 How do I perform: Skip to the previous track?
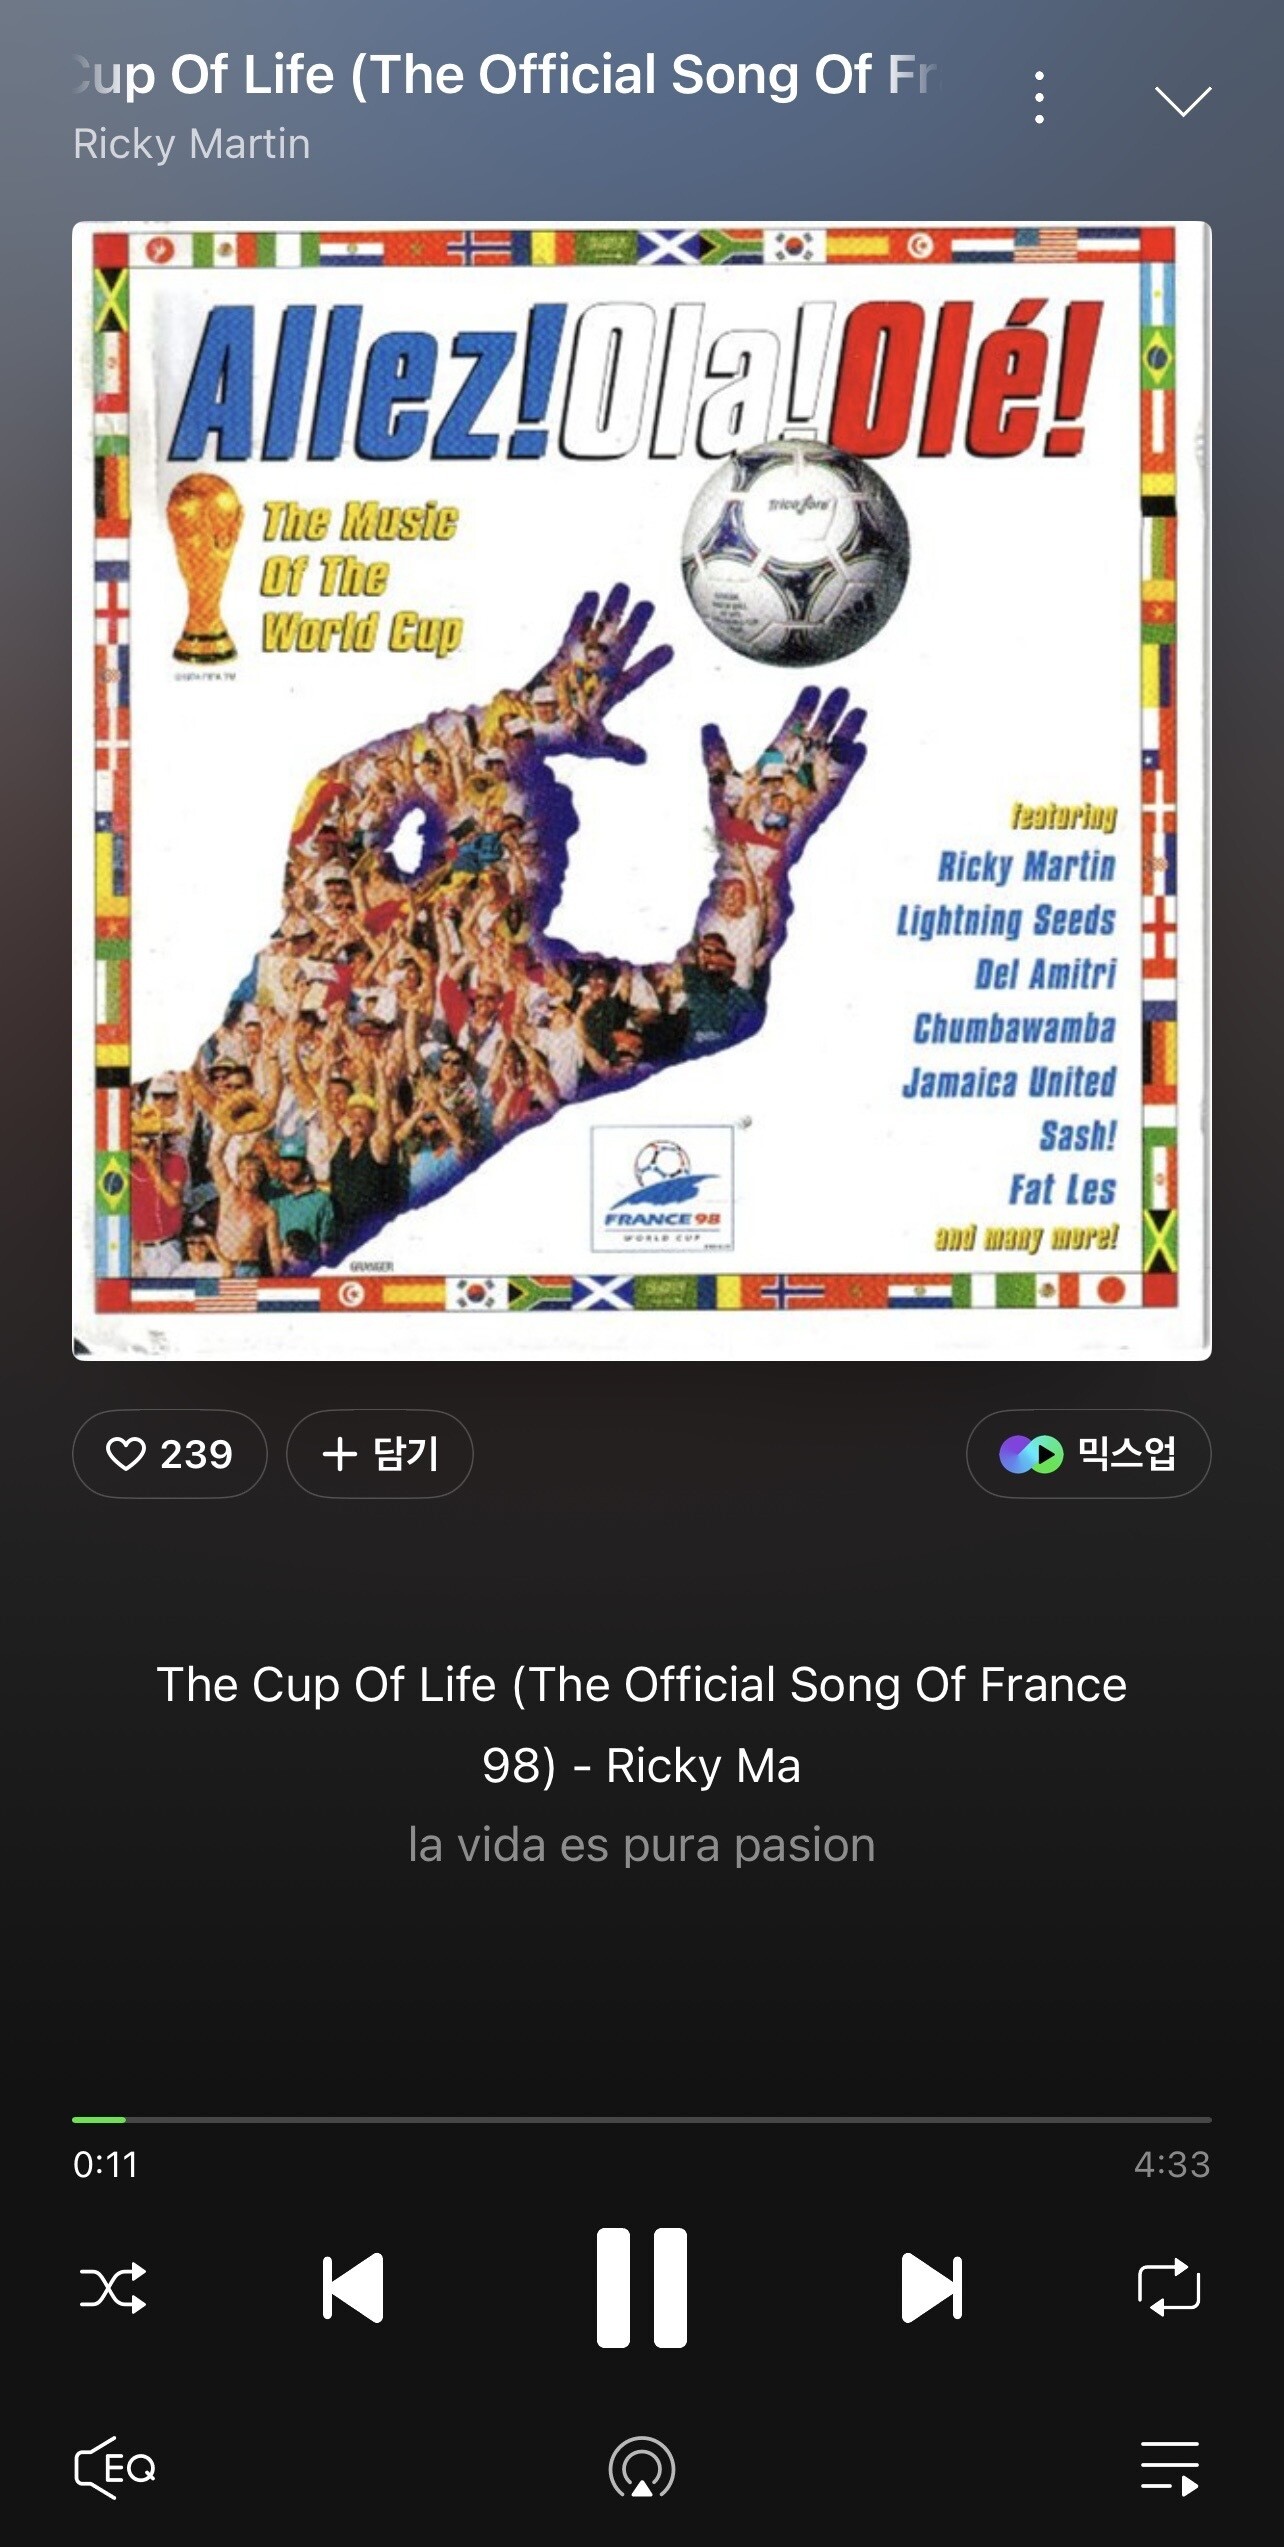tap(353, 2287)
